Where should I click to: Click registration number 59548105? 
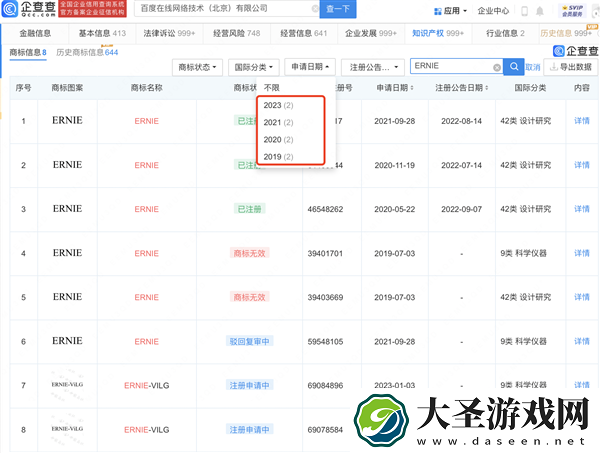[x=325, y=342]
